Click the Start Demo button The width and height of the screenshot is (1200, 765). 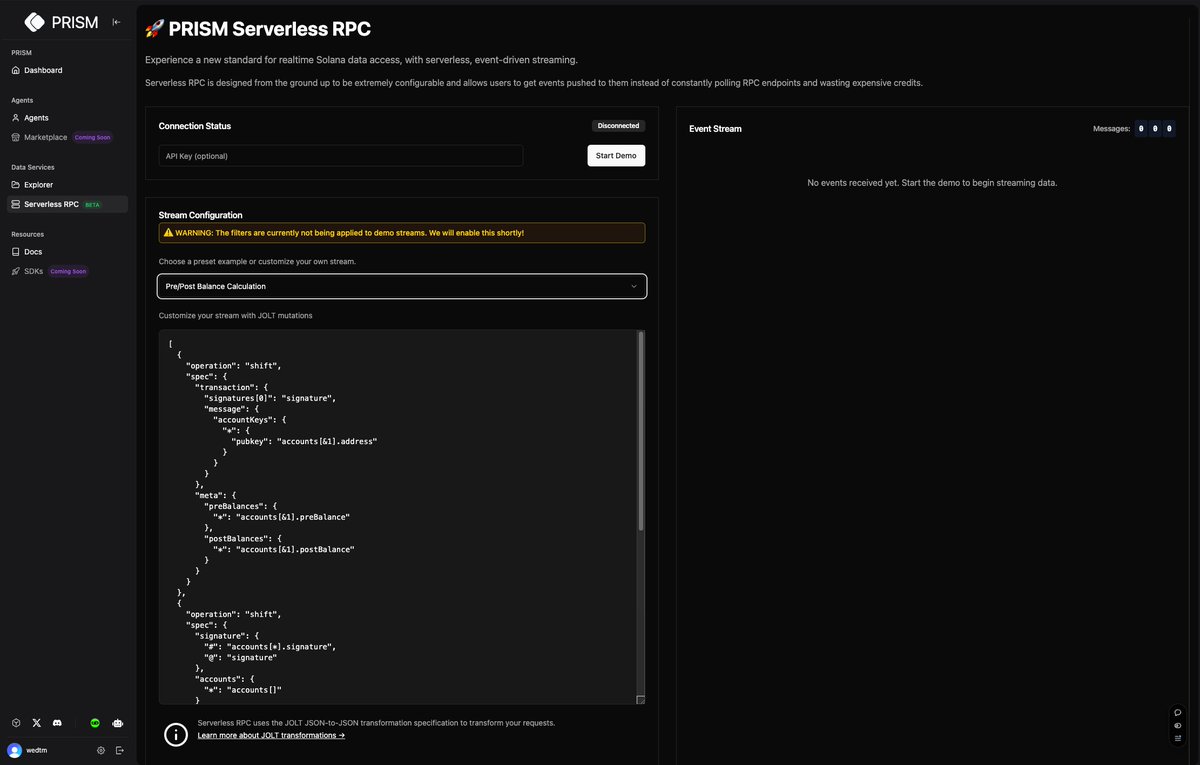(x=616, y=156)
